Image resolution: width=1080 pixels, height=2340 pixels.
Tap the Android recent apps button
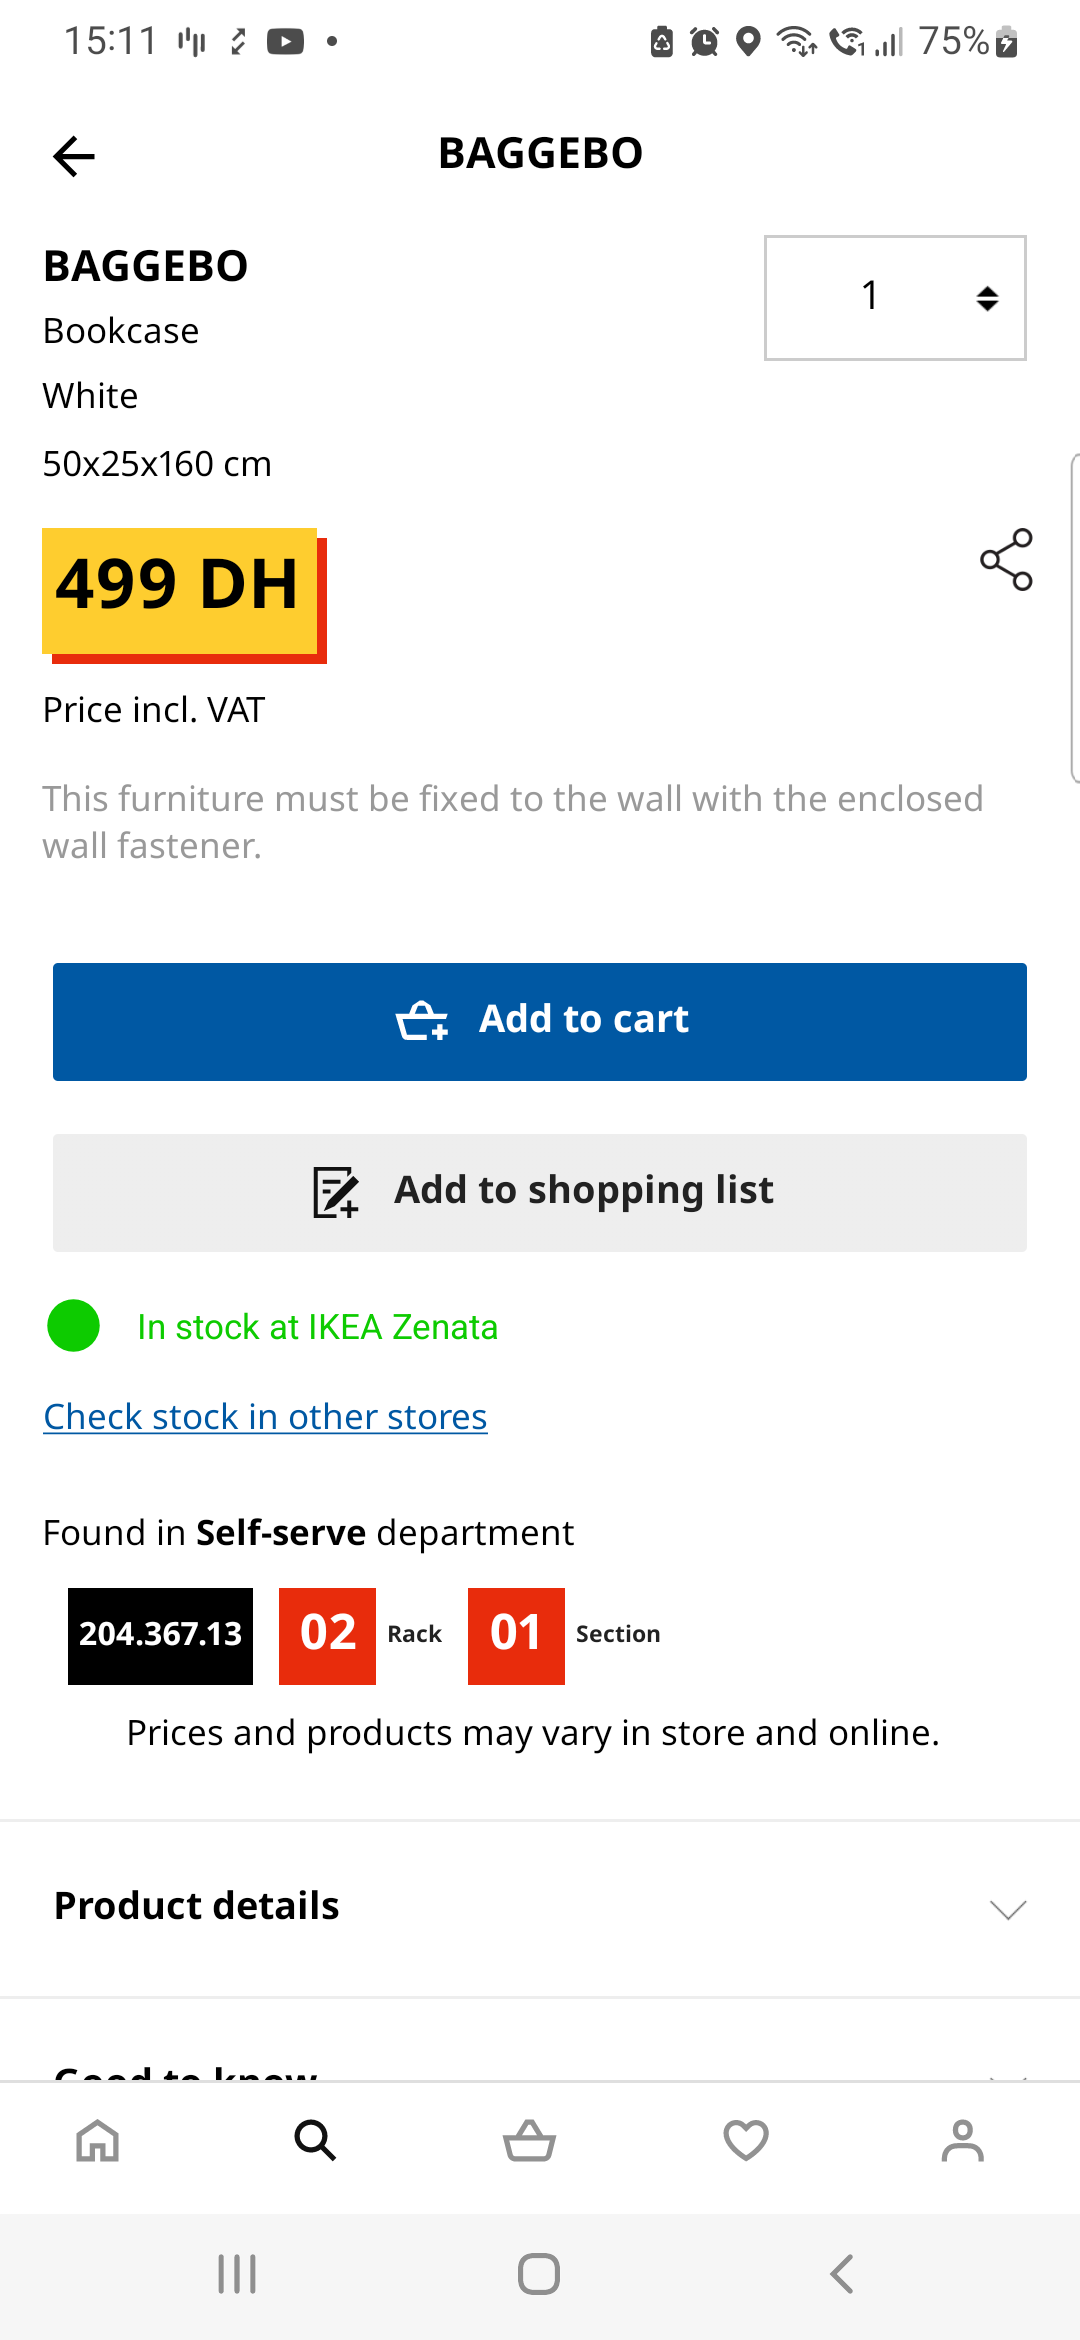237,2274
